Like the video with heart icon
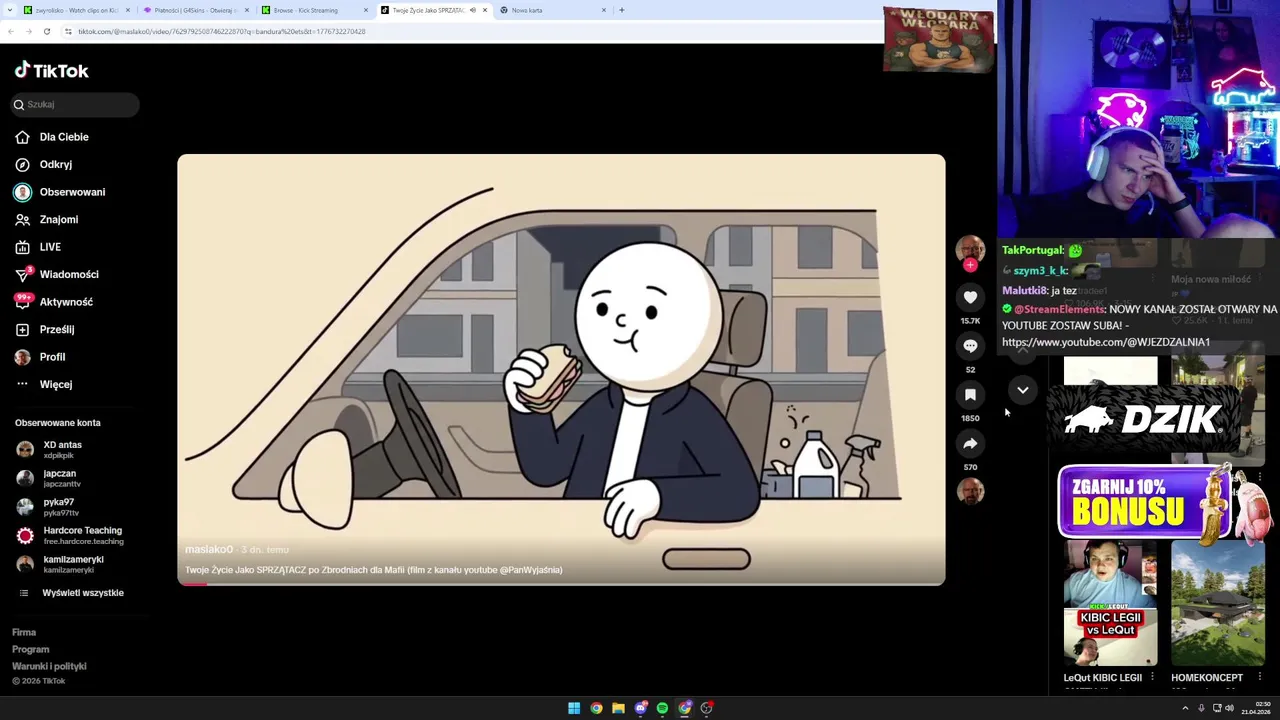Screen dimensions: 1280x720 [970, 297]
